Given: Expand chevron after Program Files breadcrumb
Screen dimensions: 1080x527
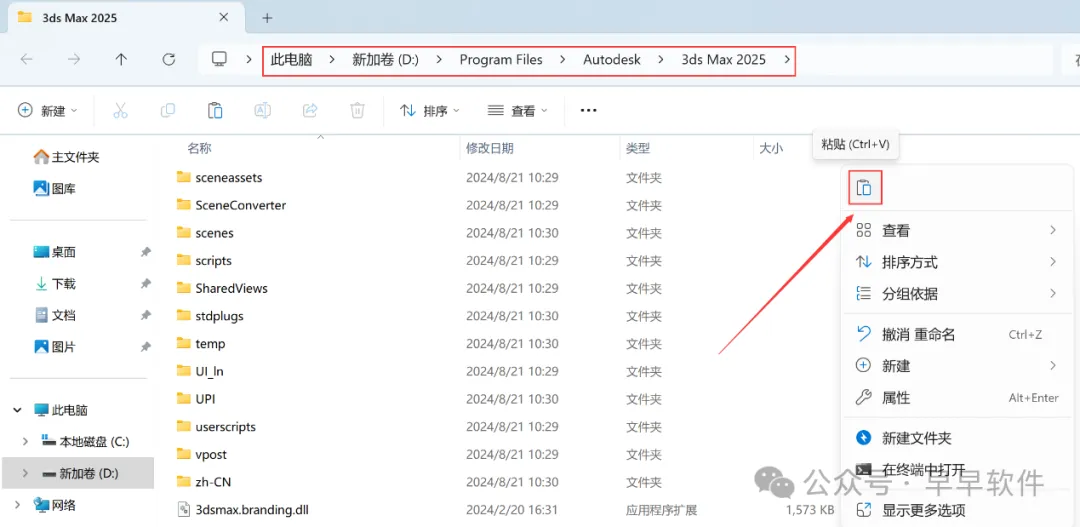Looking at the screenshot, I should (x=563, y=60).
